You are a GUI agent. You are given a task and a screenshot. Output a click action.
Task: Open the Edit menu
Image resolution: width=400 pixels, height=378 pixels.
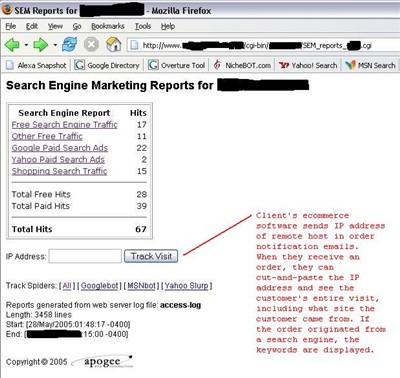click(x=32, y=26)
